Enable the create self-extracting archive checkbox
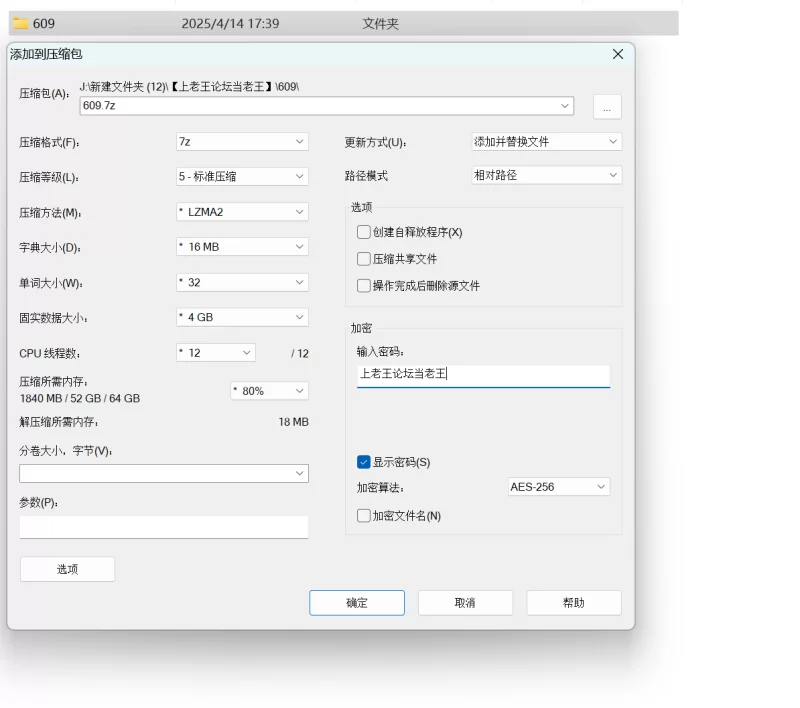This screenshot has height=708, width=800. (x=364, y=232)
